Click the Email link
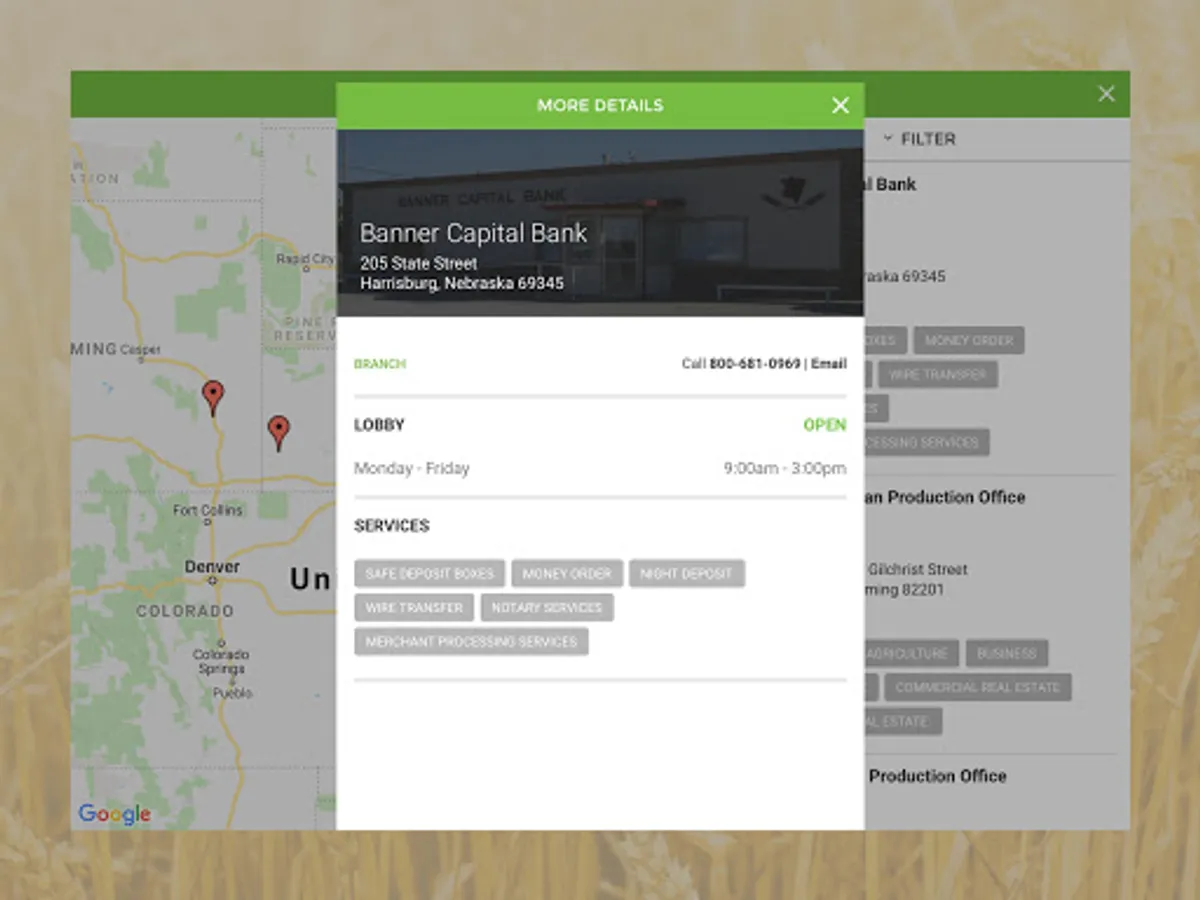 pos(832,364)
